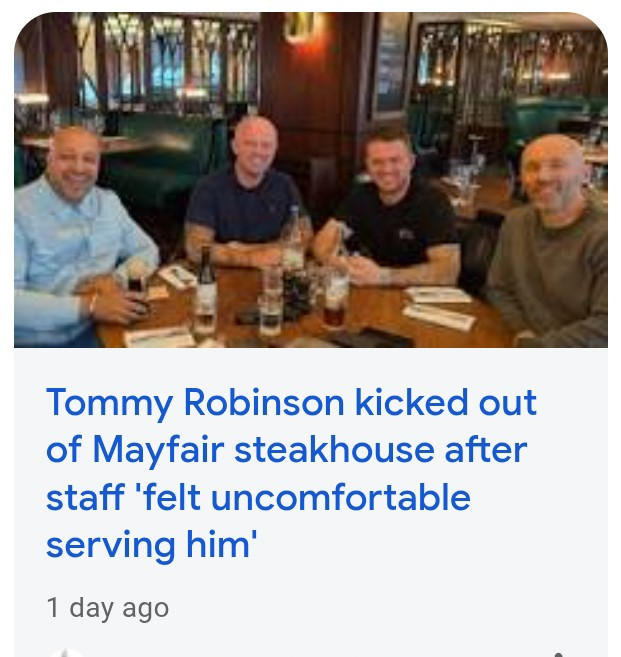Open the article photo thumbnail of four men
The width and height of the screenshot is (621, 657).
311,180
